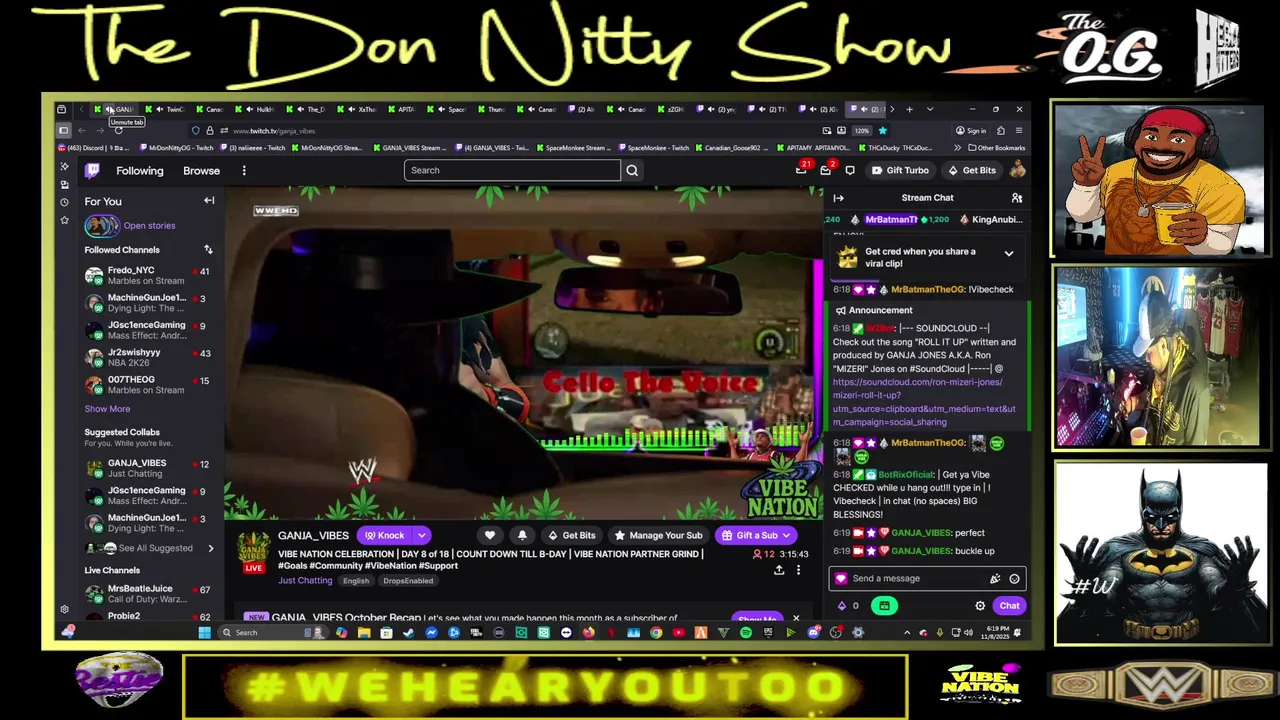Collapse the share a viral clip banner

1008,254
